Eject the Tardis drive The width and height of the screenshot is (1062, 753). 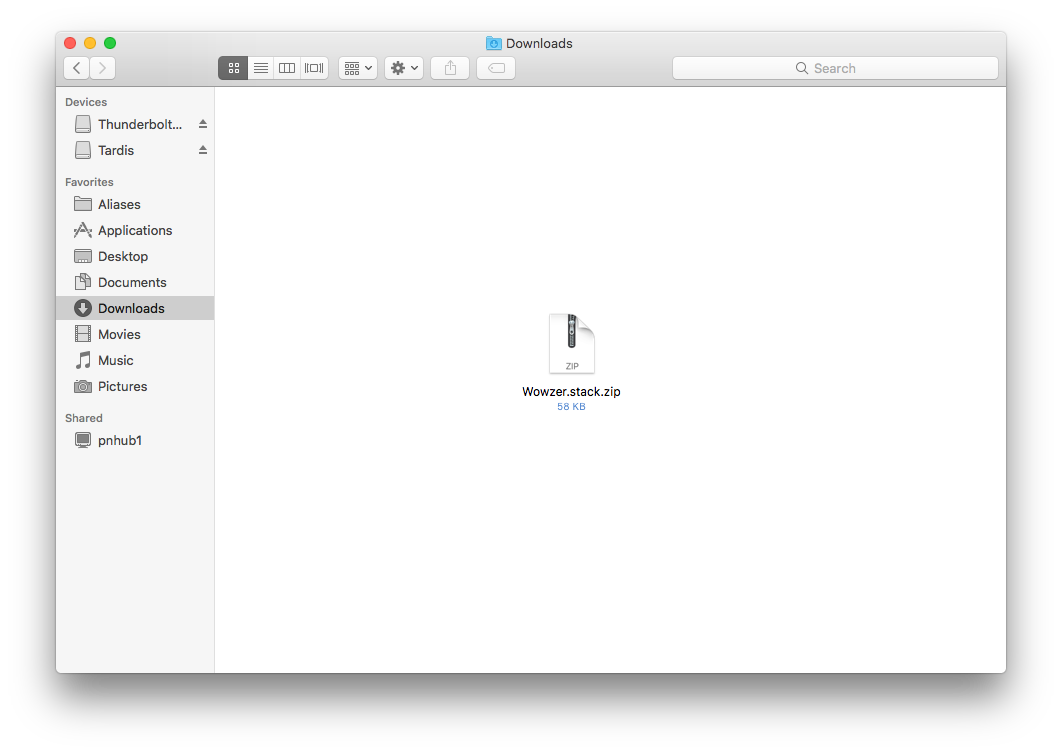[x=203, y=150]
